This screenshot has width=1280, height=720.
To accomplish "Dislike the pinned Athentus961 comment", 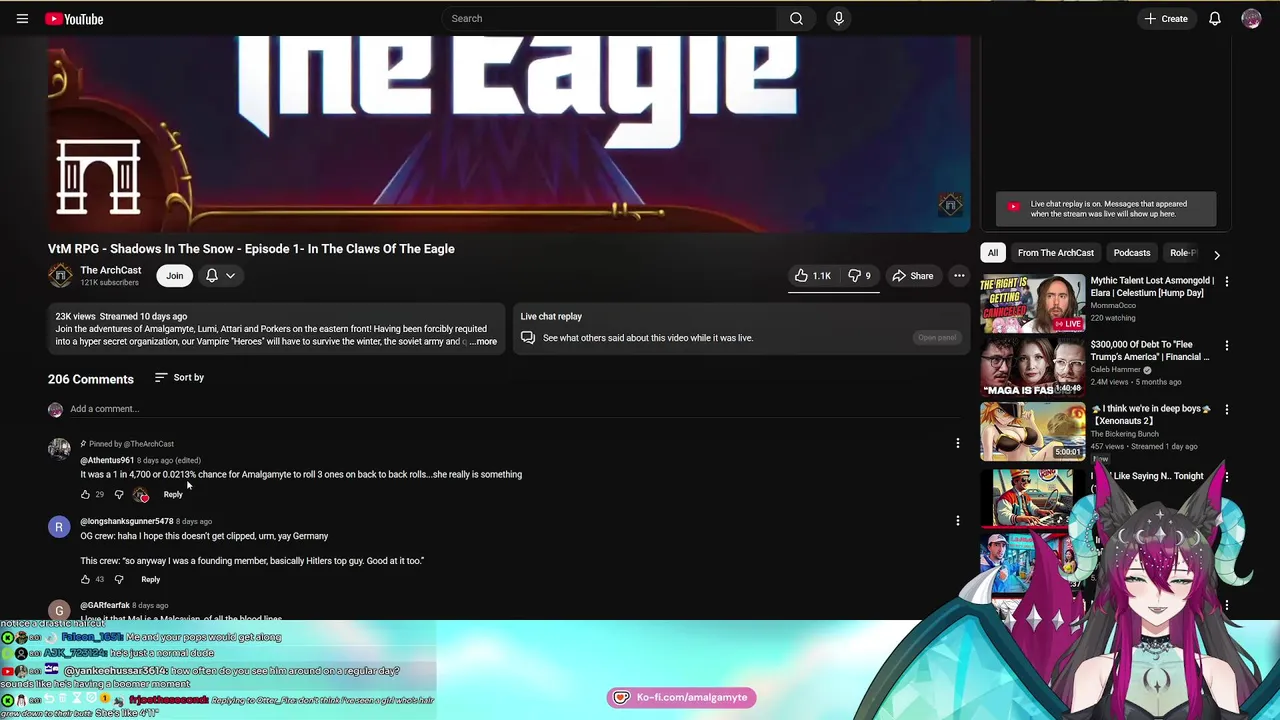I will point(119,494).
